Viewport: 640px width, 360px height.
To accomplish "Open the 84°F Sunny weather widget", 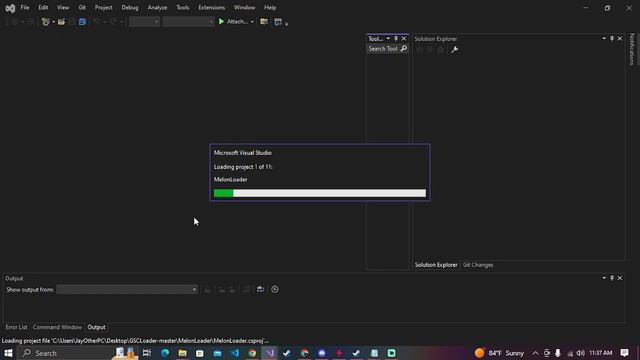I will click(499, 353).
